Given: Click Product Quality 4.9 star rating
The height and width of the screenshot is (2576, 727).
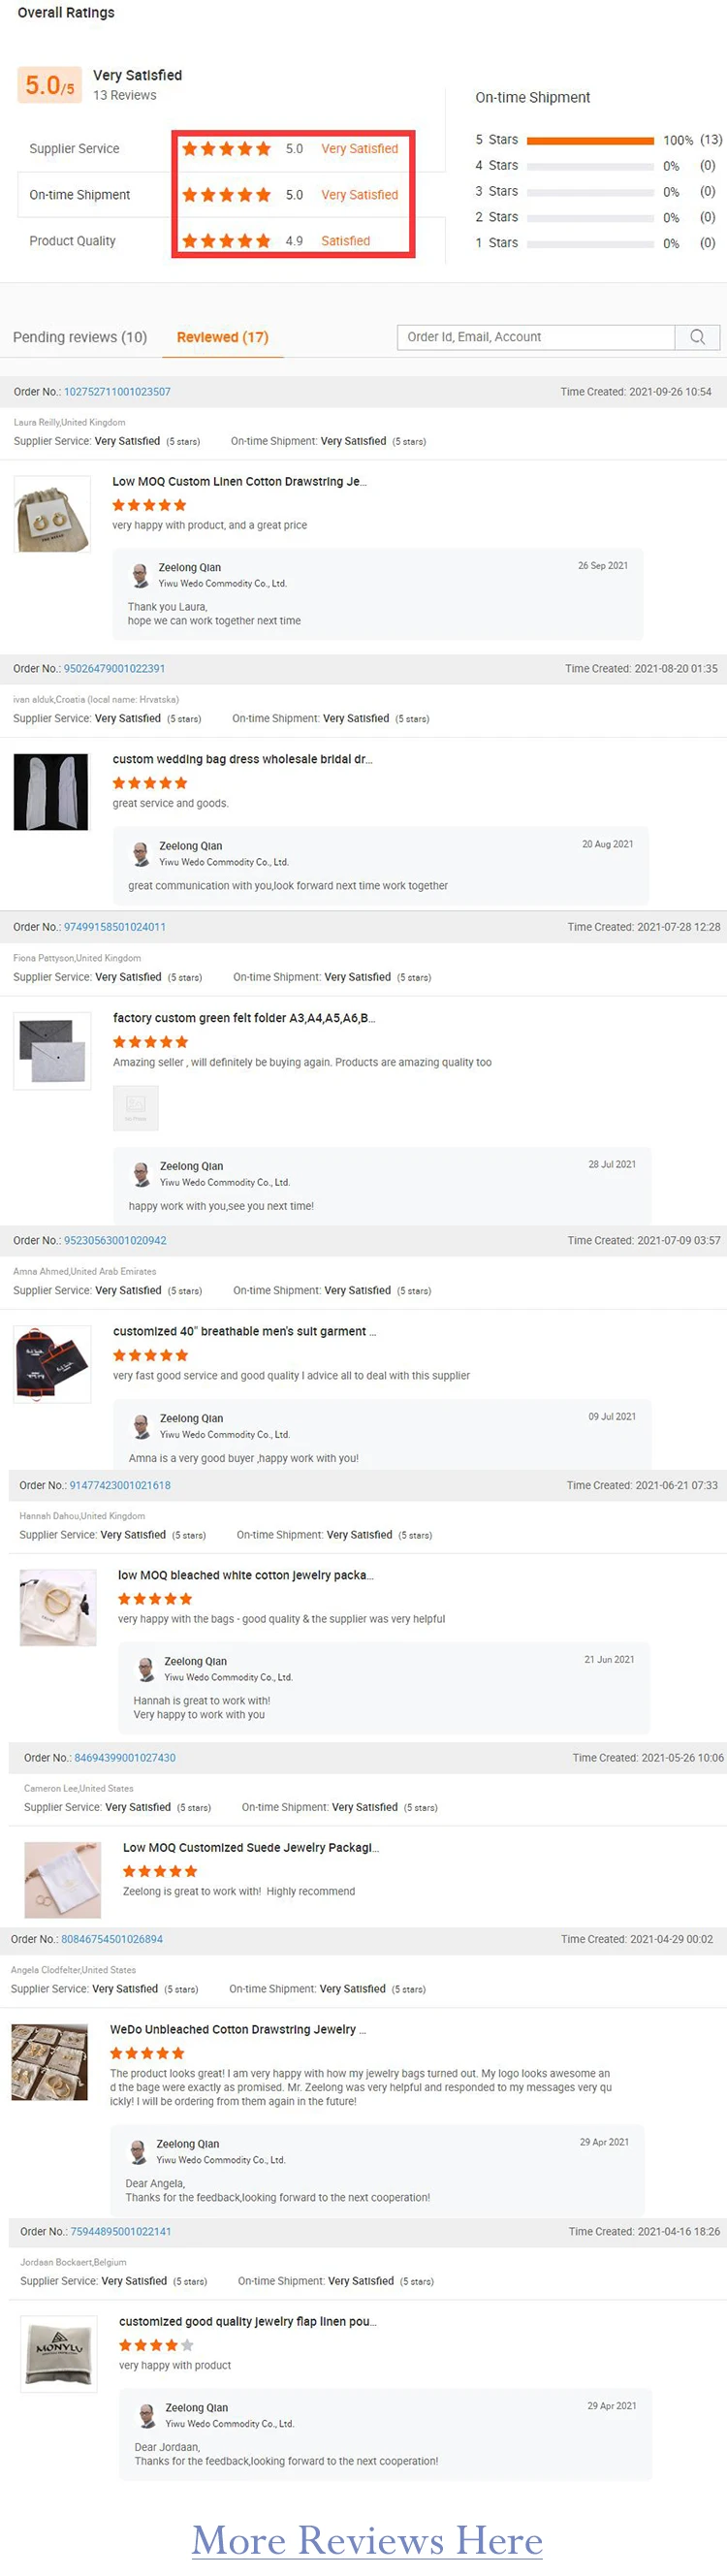Looking at the screenshot, I should click(x=226, y=241).
